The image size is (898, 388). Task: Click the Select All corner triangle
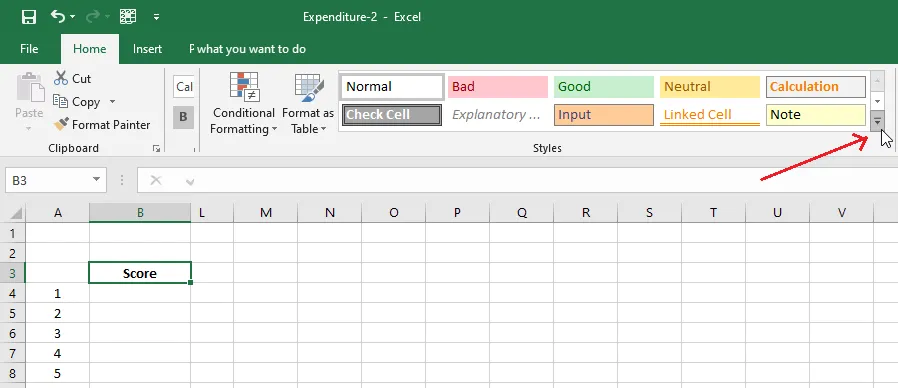(x=16, y=213)
